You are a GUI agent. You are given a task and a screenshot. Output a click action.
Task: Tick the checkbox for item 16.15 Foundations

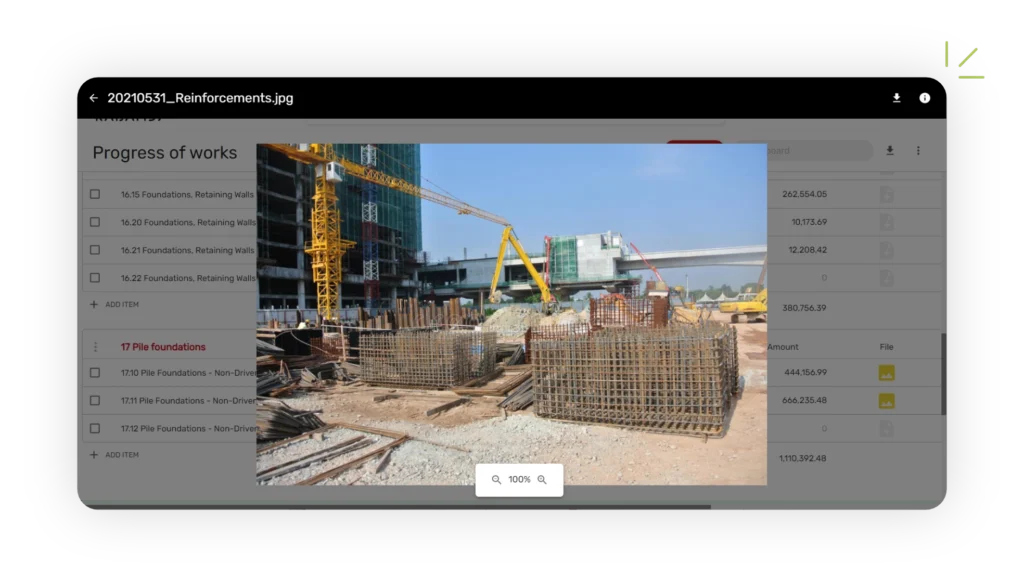pos(95,194)
